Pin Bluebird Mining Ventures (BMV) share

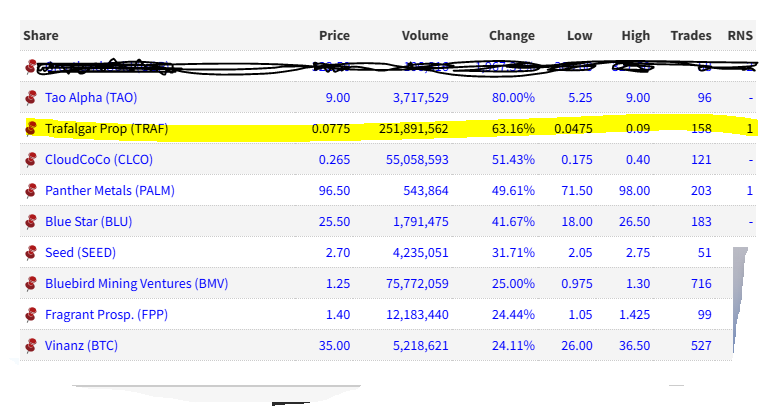(x=31, y=283)
